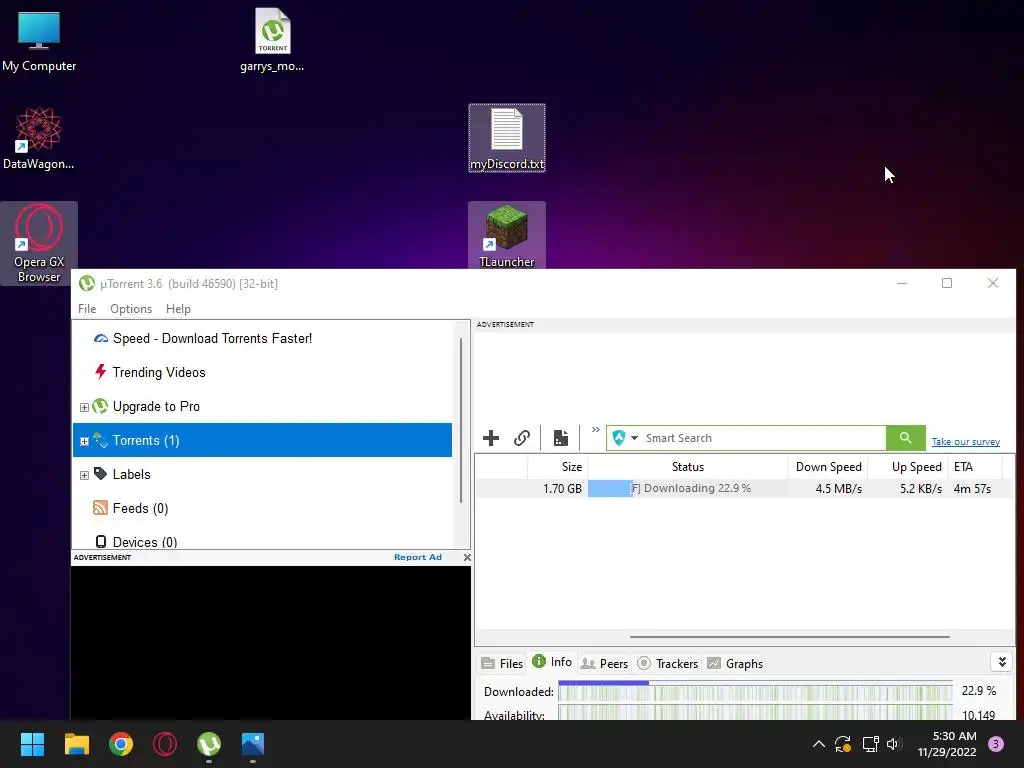Select the My Computer desktop icon
The image size is (1024, 768).
tap(39, 41)
